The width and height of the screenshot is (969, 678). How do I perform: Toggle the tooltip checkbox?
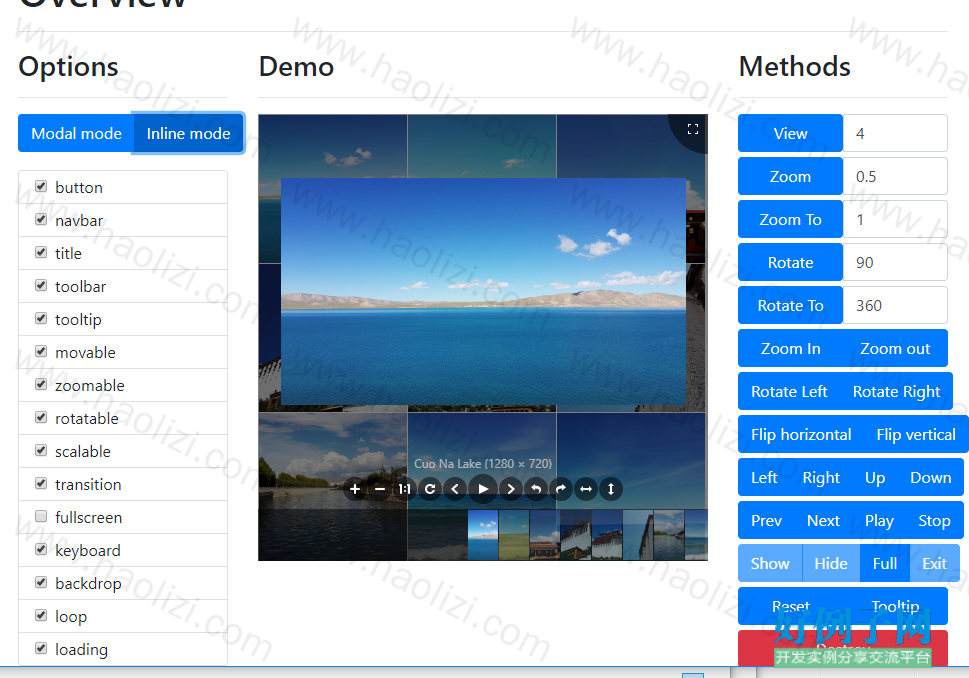click(x=41, y=318)
